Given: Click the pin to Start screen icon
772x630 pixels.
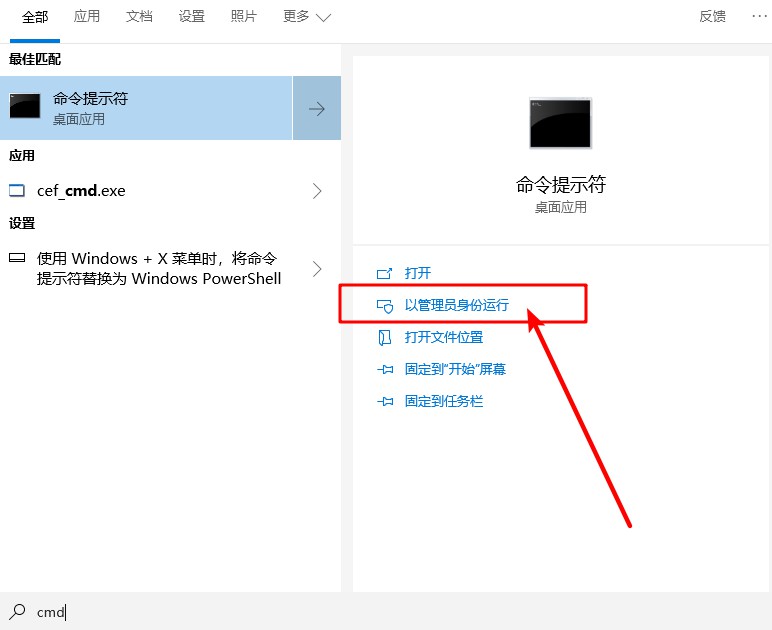Looking at the screenshot, I should pyautogui.click(x=385, y=369).
